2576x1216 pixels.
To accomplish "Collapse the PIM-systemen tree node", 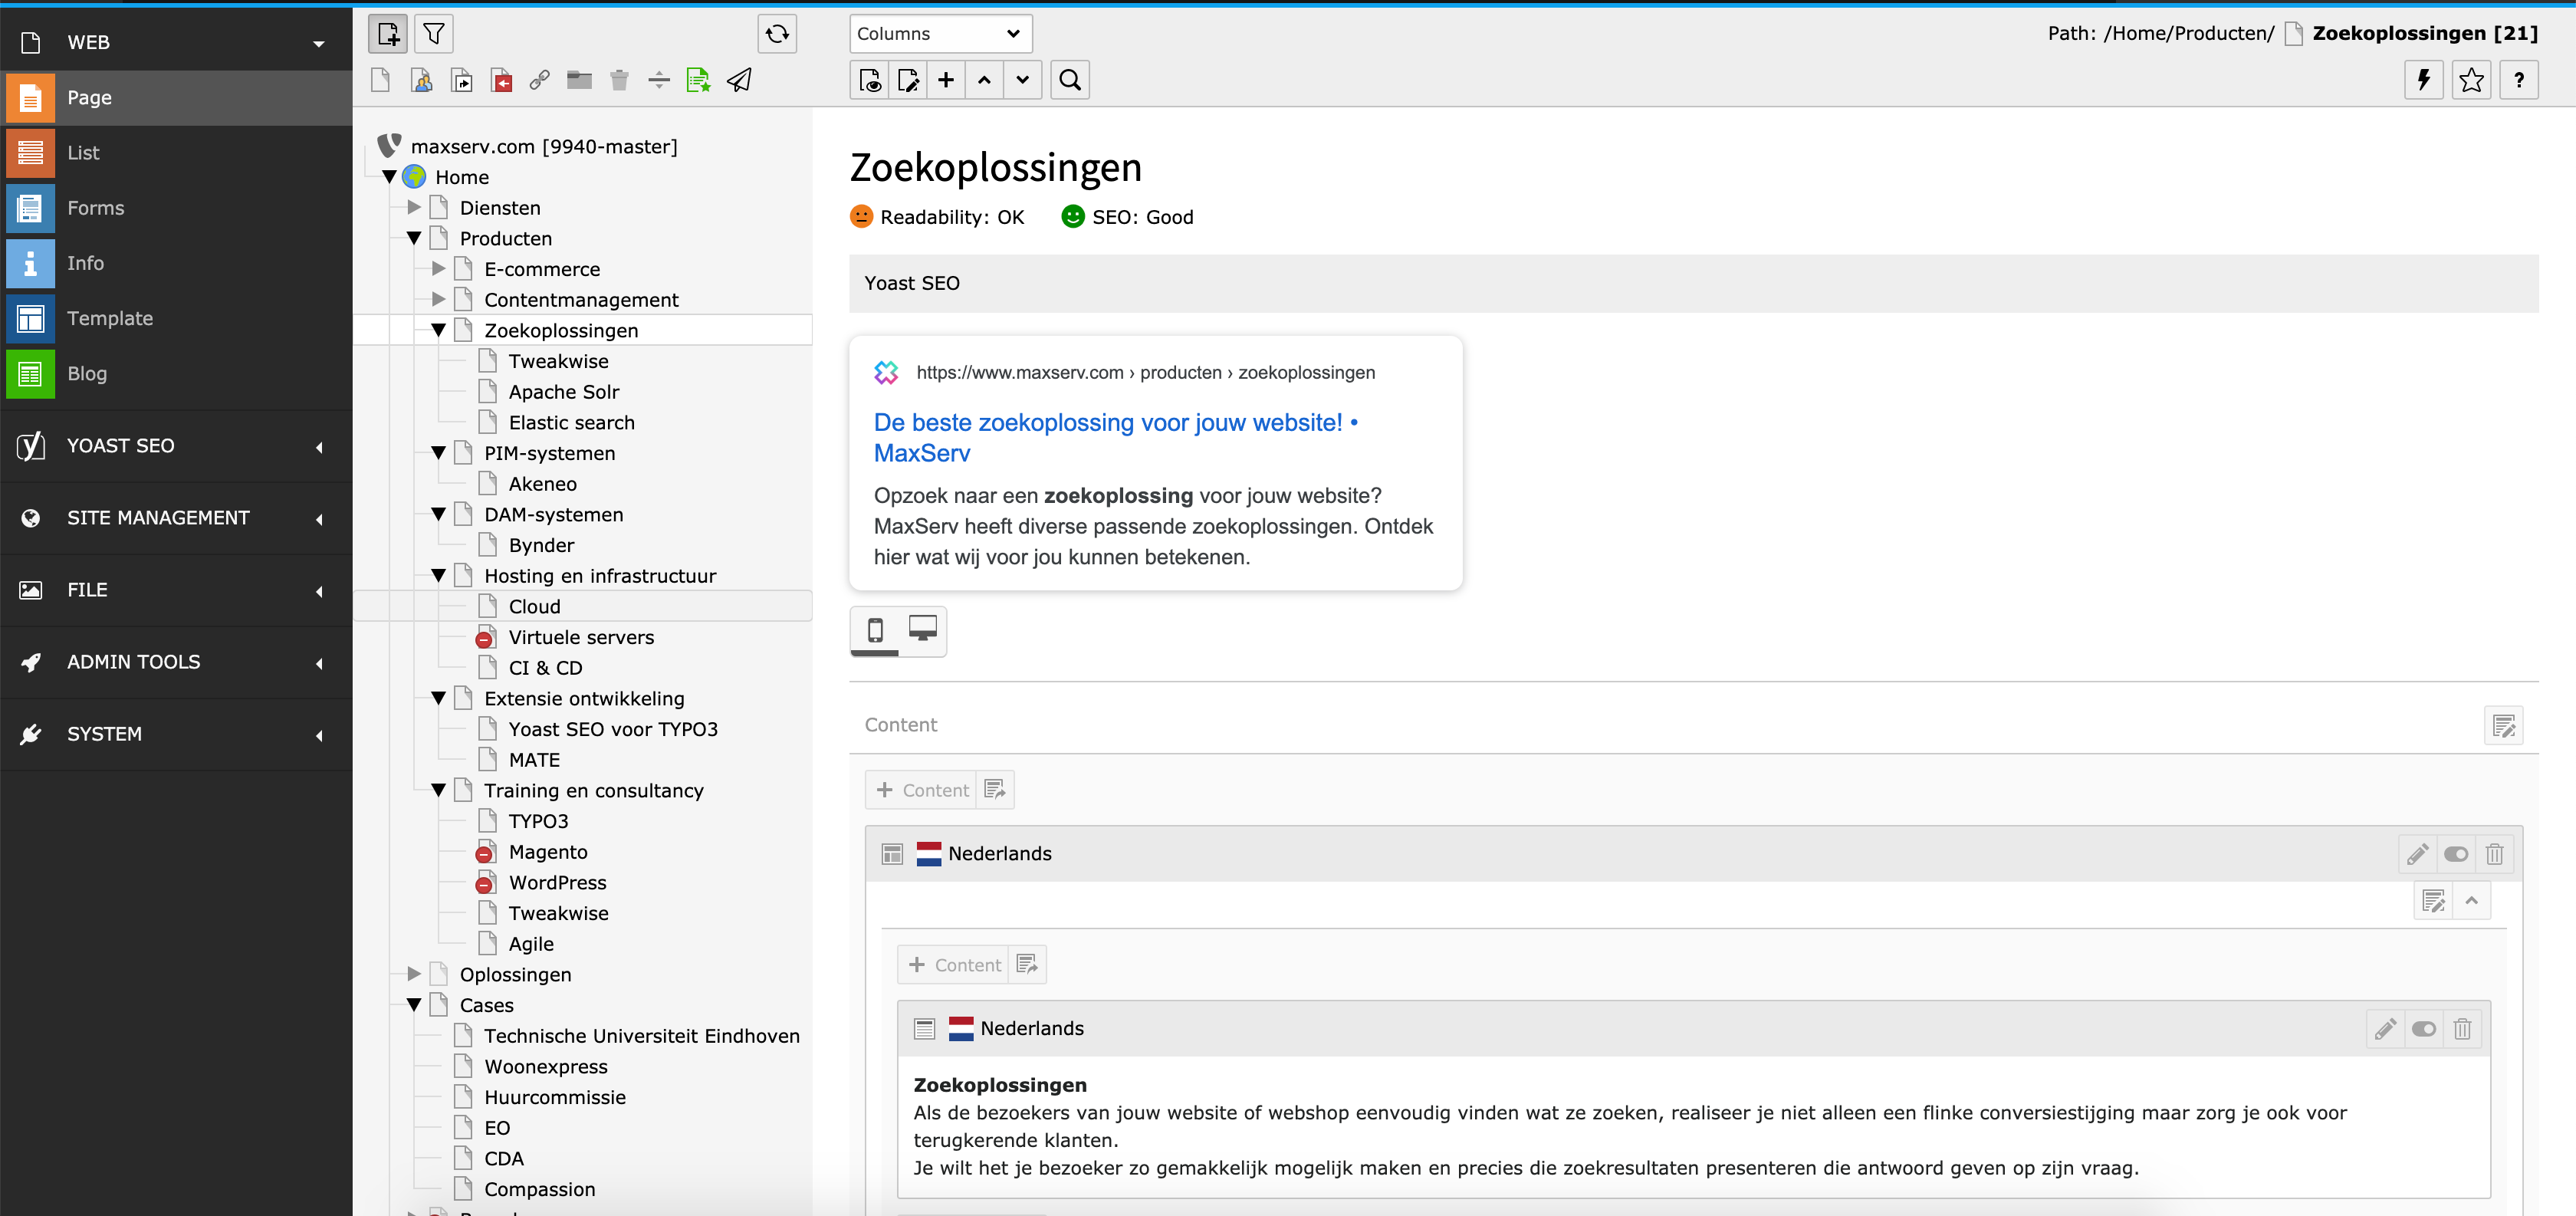I will coord(438,453).
